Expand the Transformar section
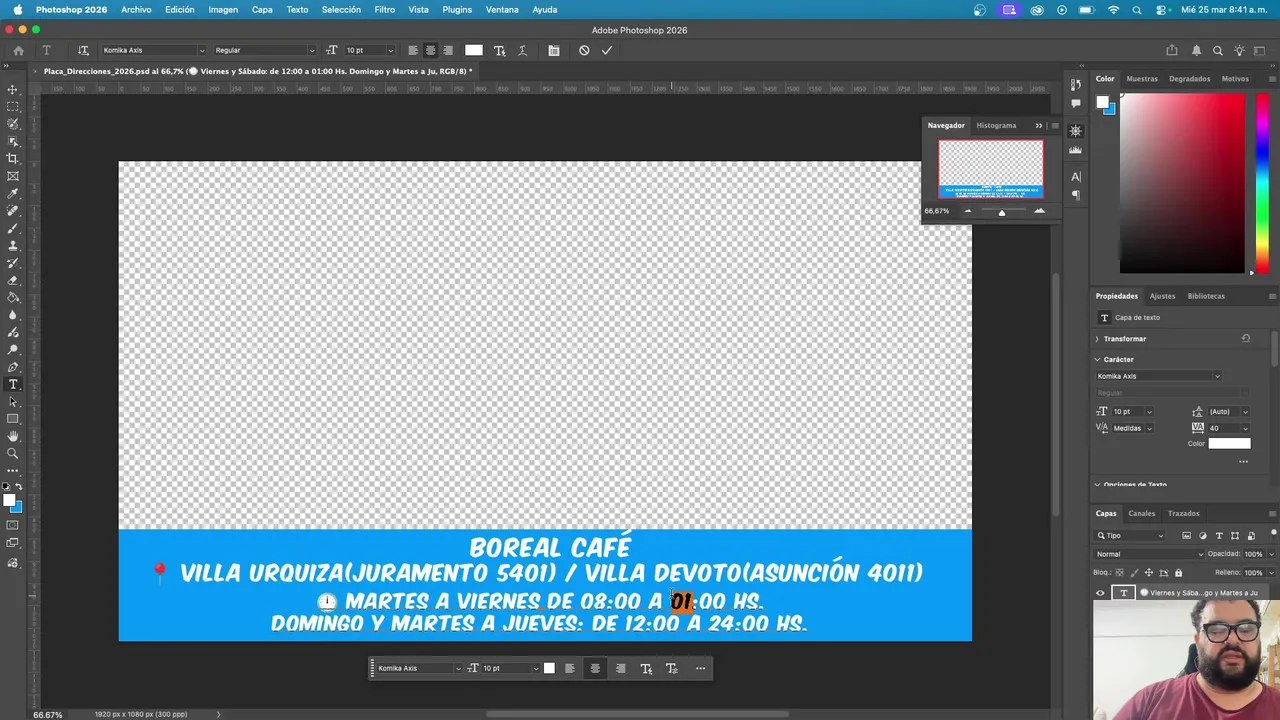 pyautogui.click(x=1097, y=339)
